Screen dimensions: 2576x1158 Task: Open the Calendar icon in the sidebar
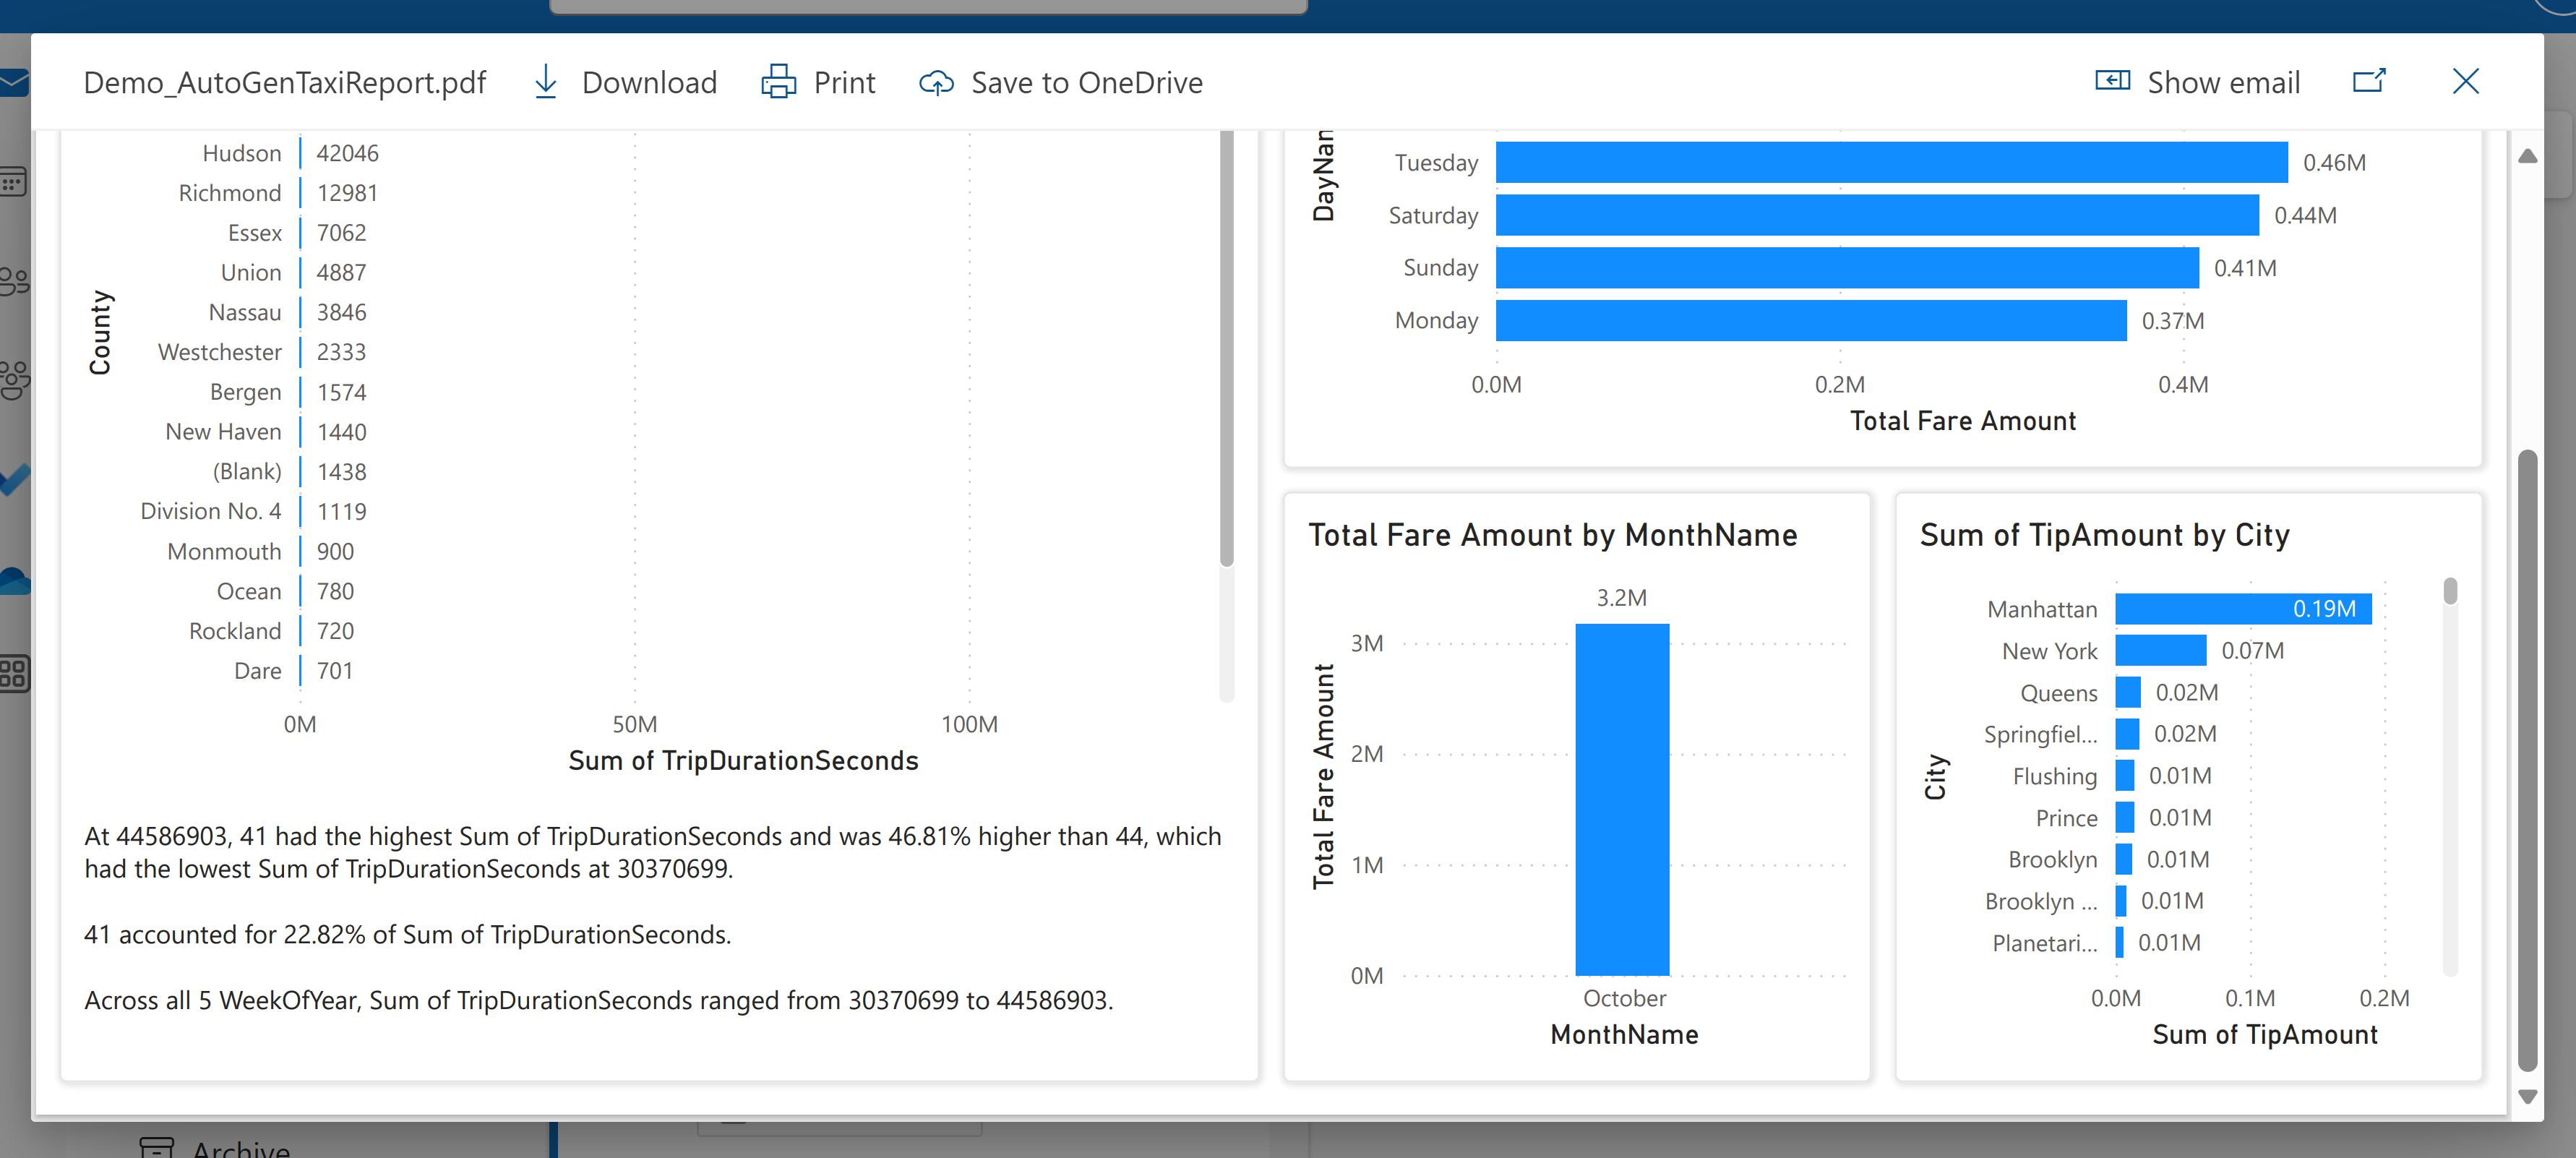[13, 182]
